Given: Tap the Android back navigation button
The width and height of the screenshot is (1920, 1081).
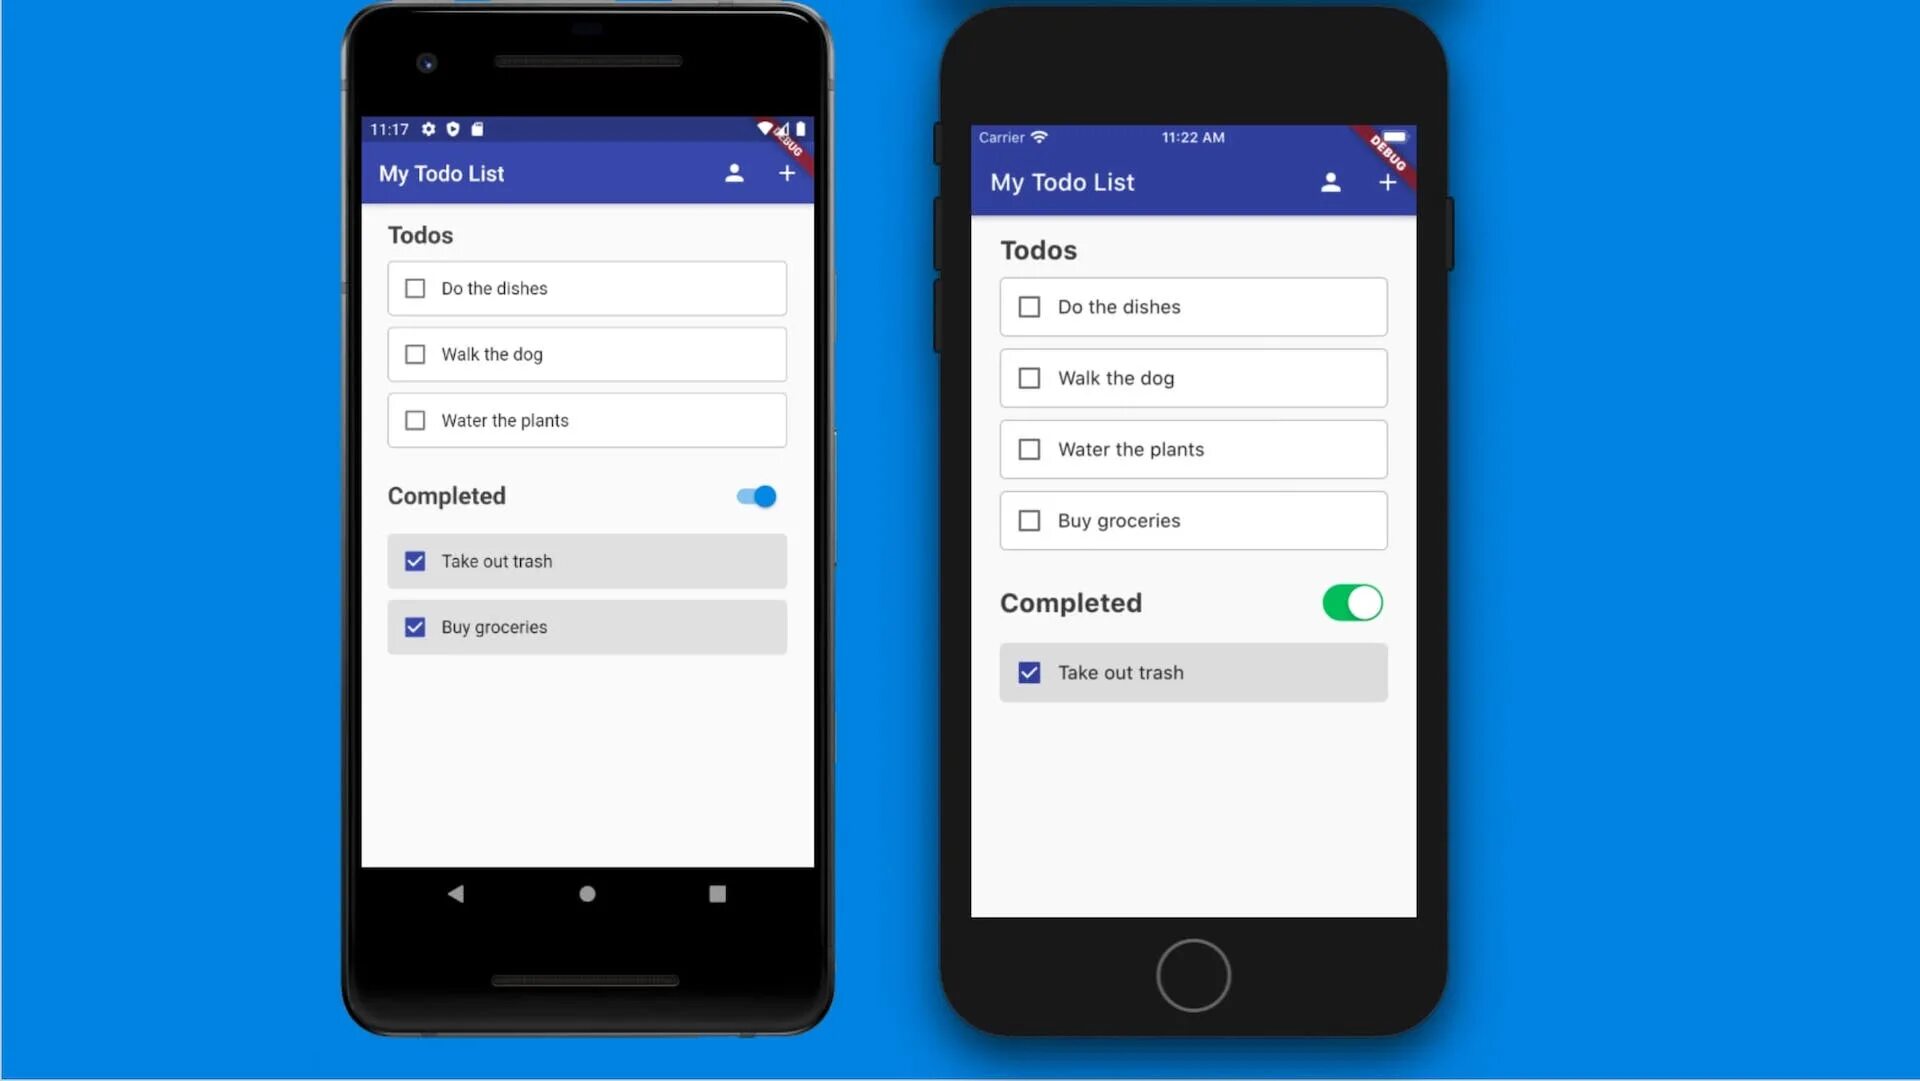Looking at the screenshot, I should pyautogui.click(x=456, y=894).
